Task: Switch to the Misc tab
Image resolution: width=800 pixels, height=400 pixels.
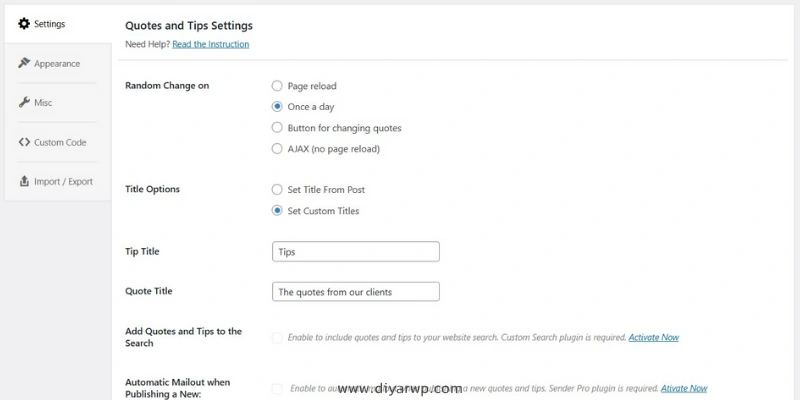Action: (43, 103)
